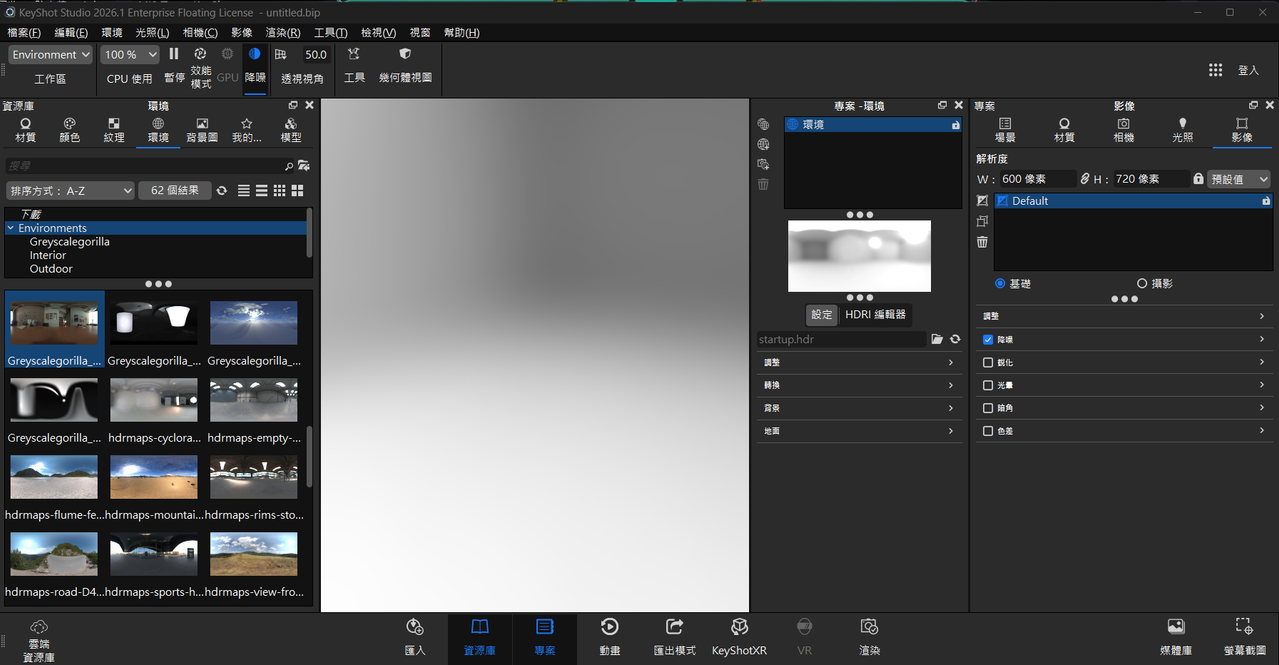This screenshot has height=665, width=1279.
Task: Click the 登入 sign-in button
Action: pyautogui.click(x=1248, y=70)
